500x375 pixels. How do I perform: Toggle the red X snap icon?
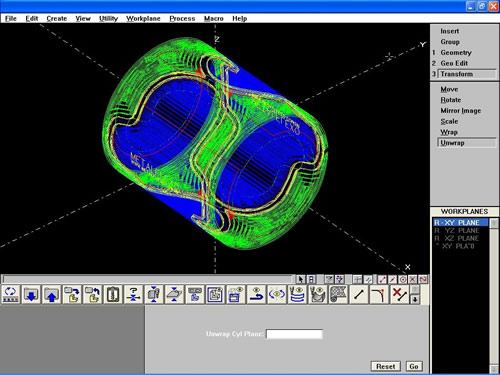pos(413,279)
